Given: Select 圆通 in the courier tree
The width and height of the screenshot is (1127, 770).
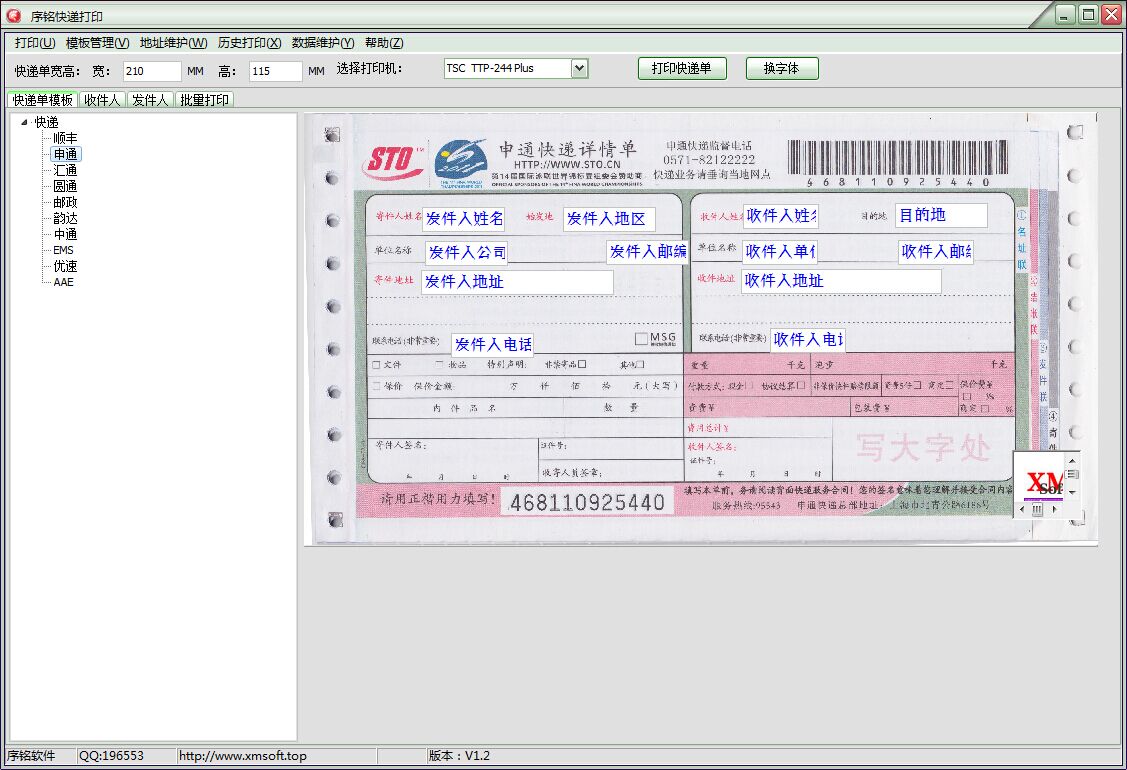Looking at the screenshot, I should click(65, 186).
